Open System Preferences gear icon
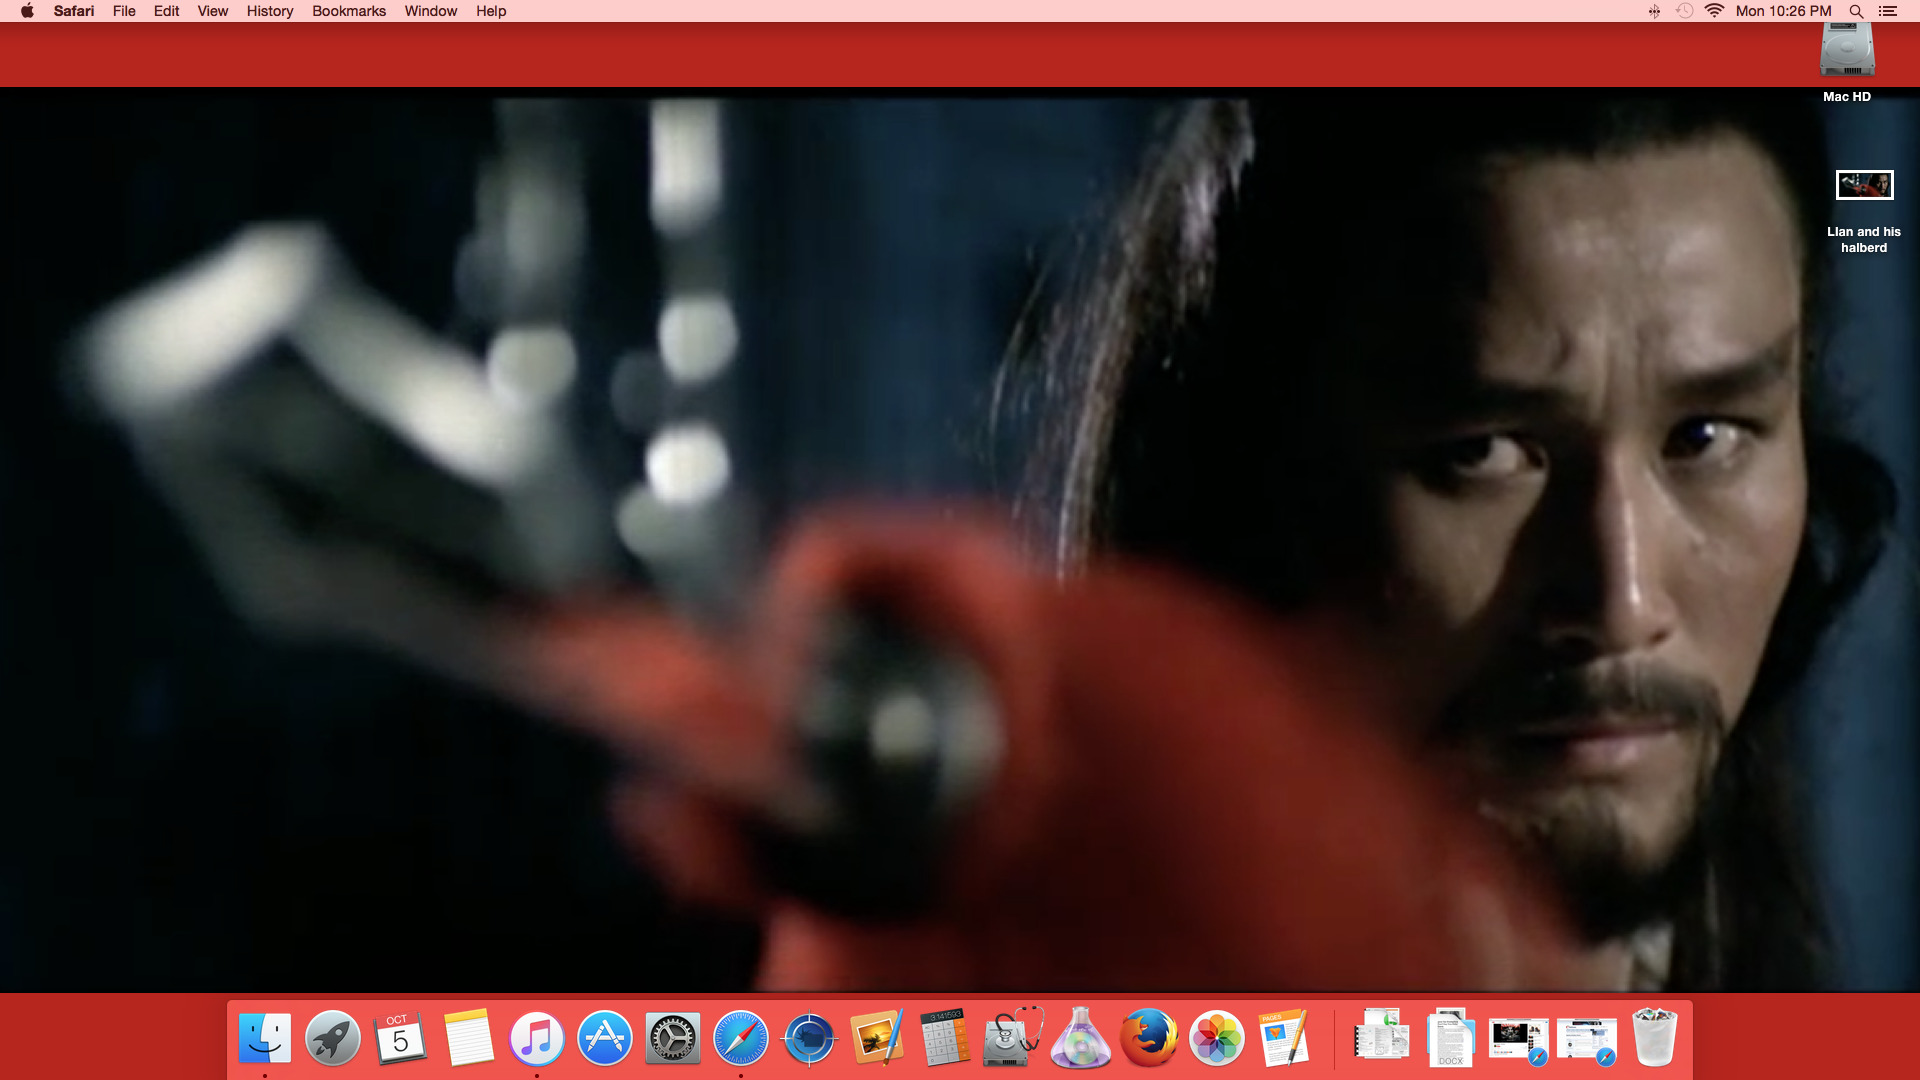 click(x=673, y=1038)
